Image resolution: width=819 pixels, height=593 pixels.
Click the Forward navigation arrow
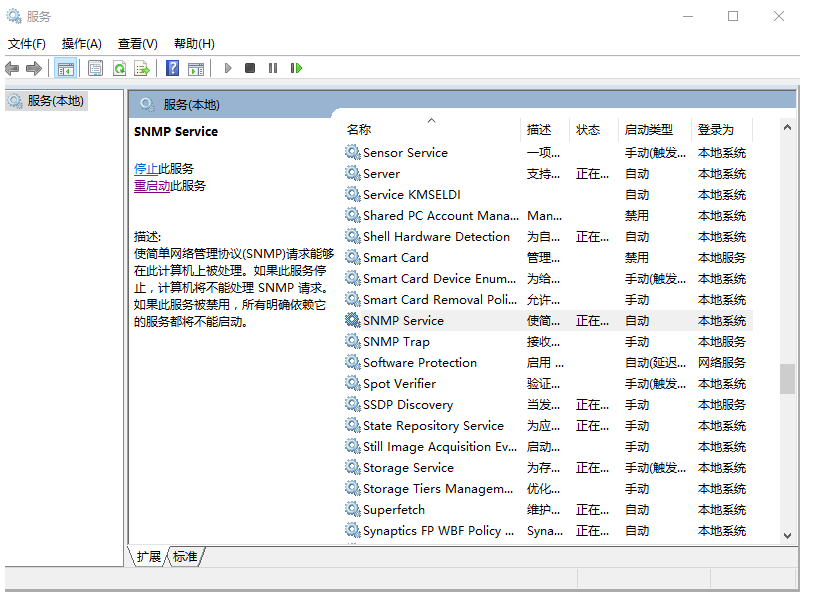tap(33, 67)
